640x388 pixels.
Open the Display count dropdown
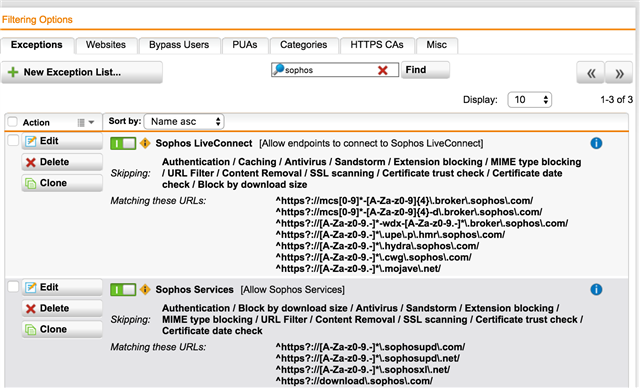529,100
